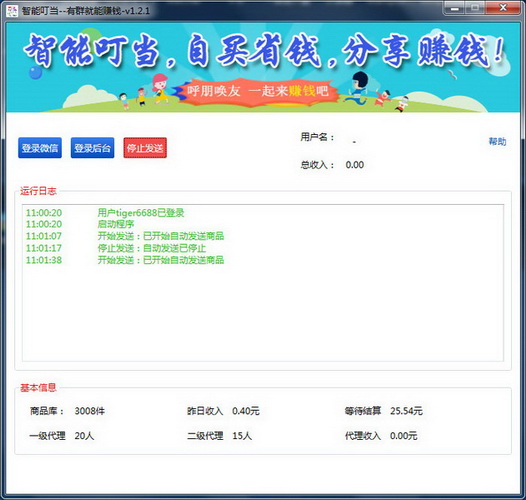Viewport: 526px width, 500px height.
Task: Click the 登录微信 button
Action: (40, 148)
